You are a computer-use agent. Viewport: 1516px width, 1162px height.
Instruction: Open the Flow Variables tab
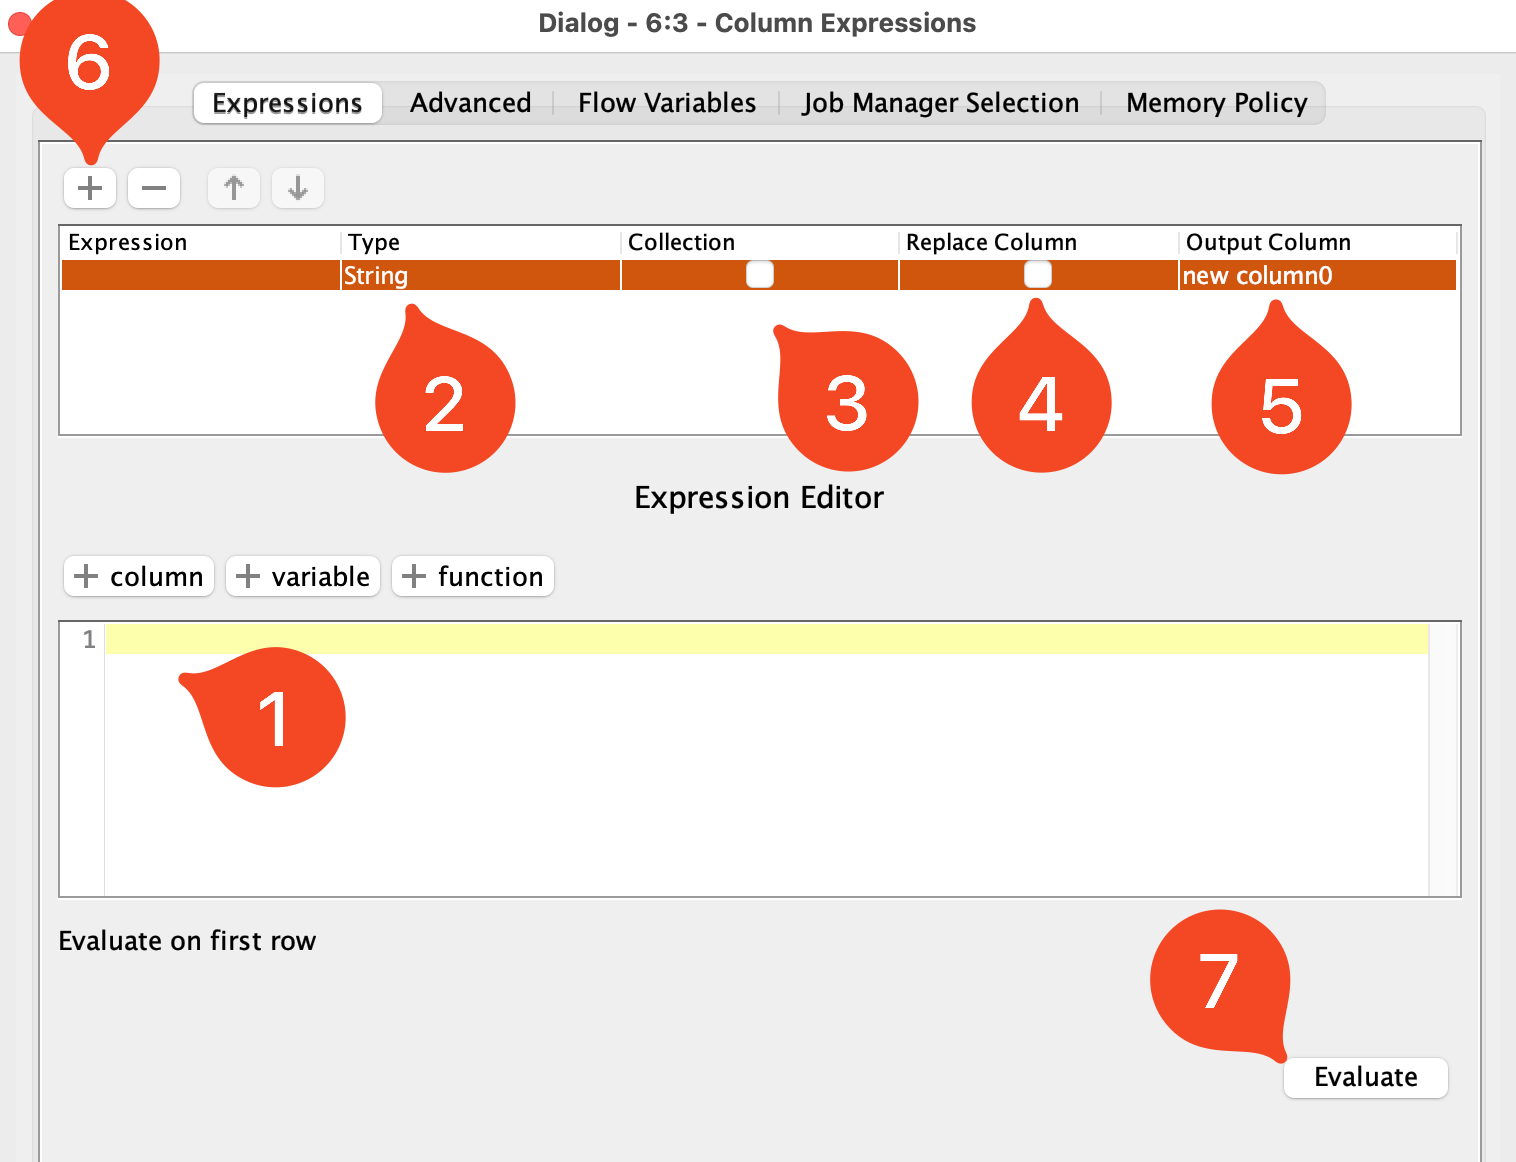(x=665, y=102)
